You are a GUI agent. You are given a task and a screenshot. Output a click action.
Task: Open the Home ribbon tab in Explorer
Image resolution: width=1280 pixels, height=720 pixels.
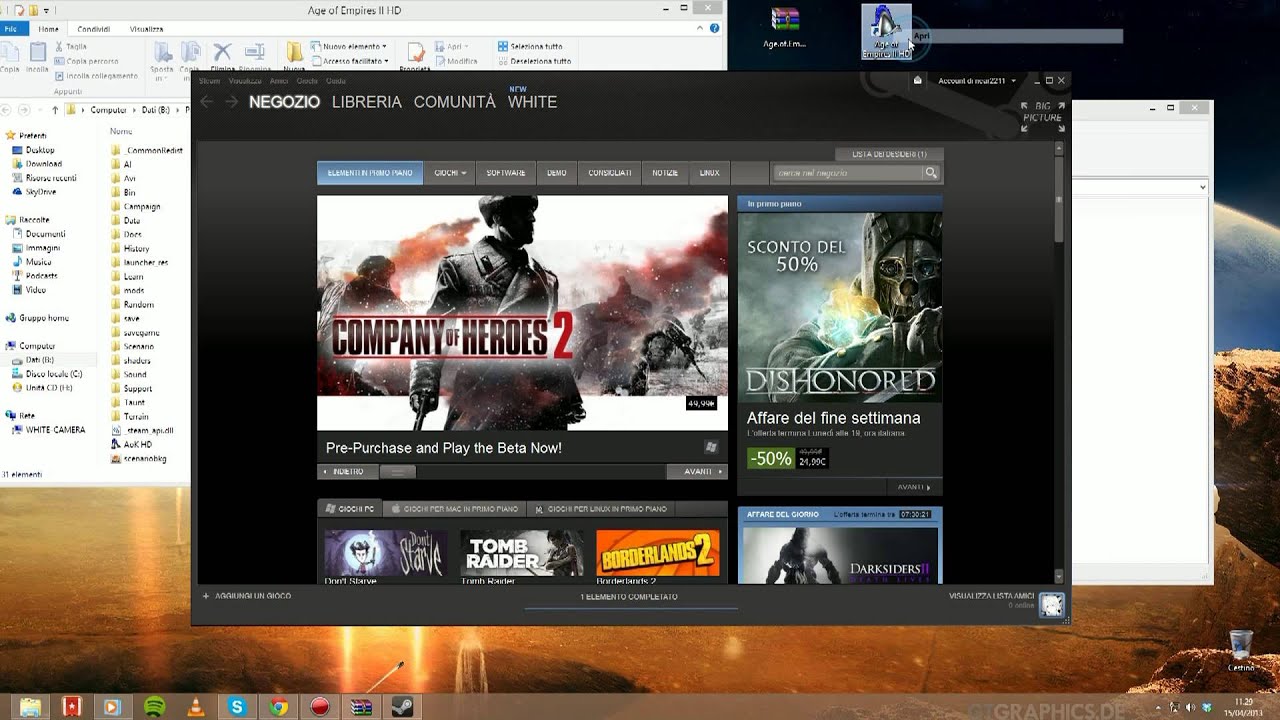(48, 29)
